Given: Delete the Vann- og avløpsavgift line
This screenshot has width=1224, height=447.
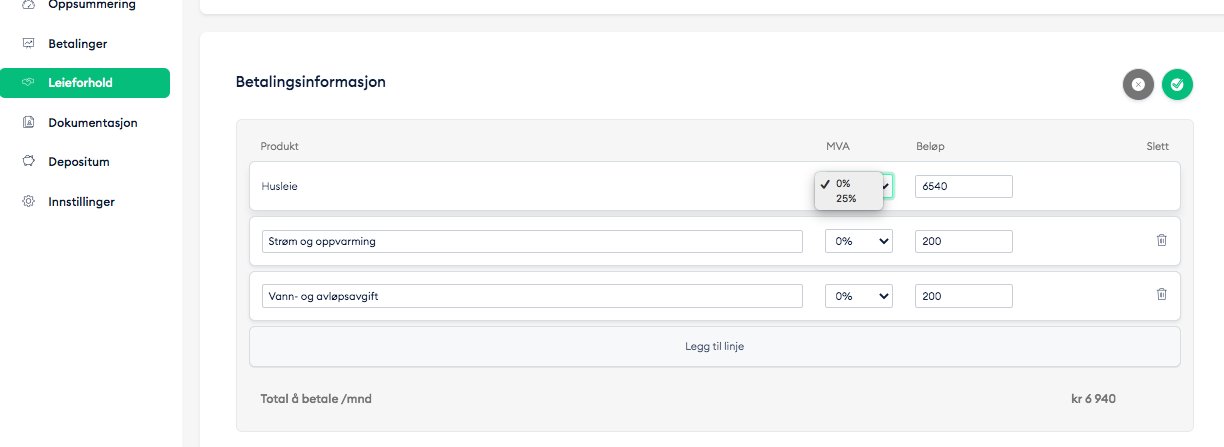Looking at the screenshot, I should (x=1161, y=295).
